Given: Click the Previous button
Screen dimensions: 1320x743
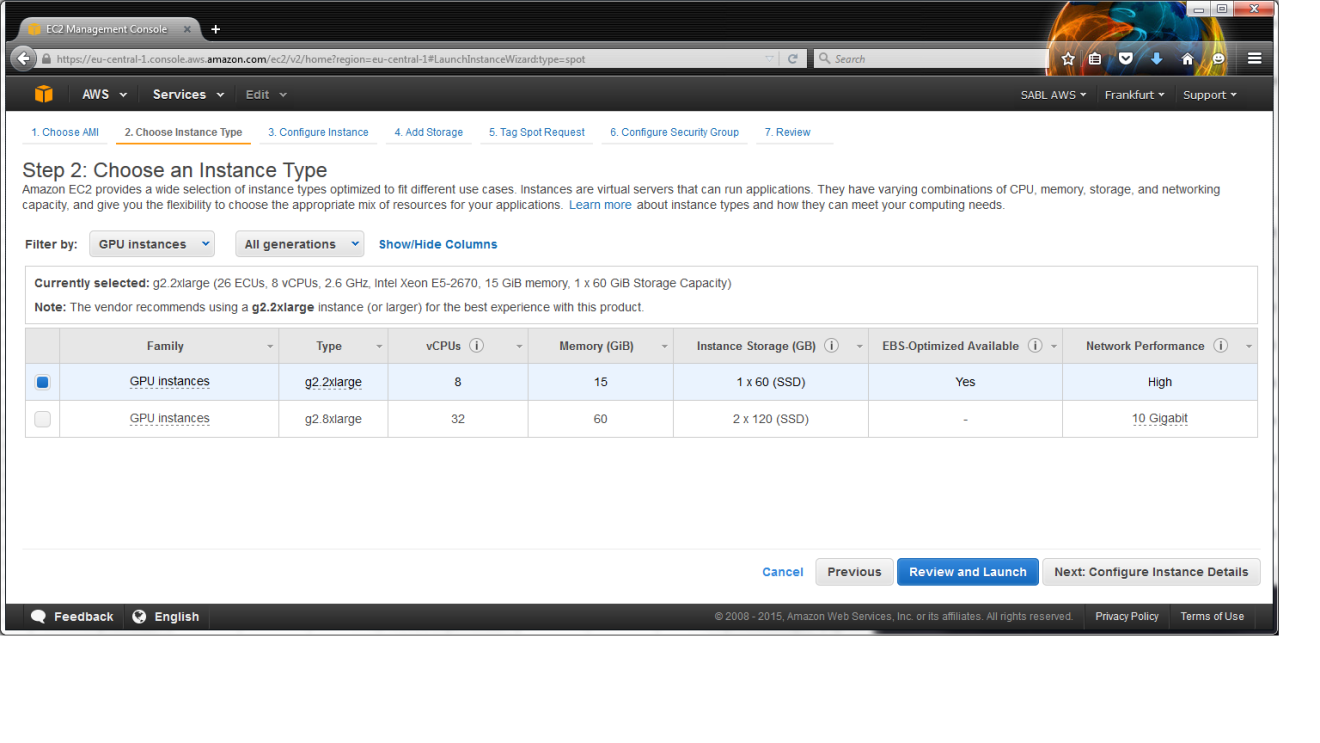Looking at the screenshot, I should click(855, 572).
